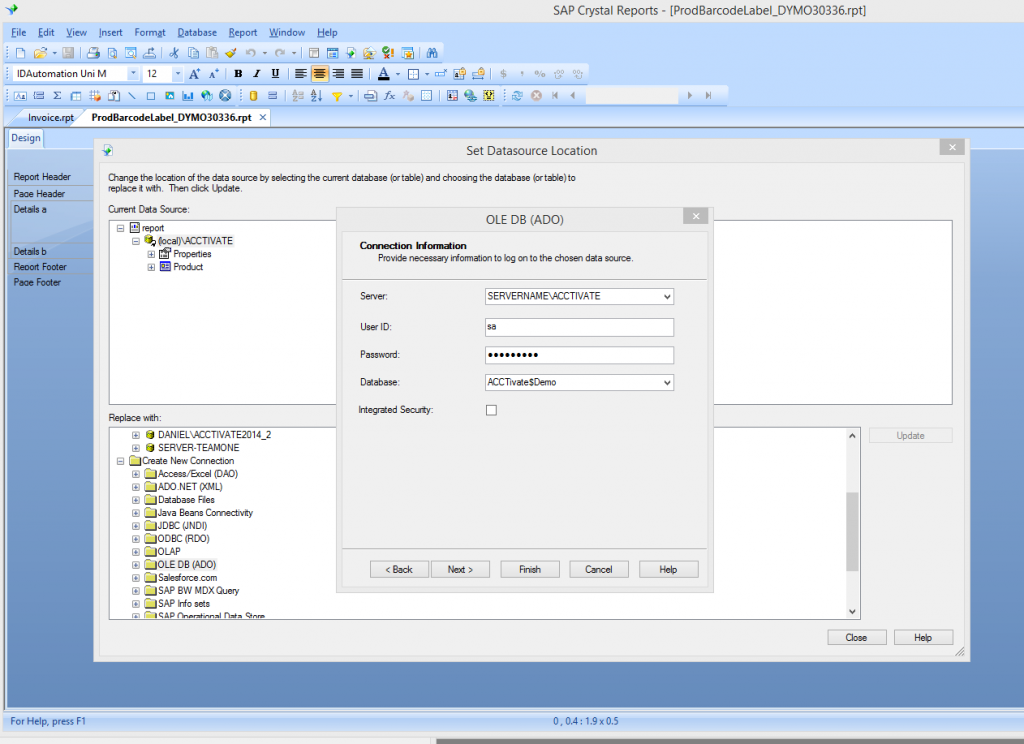1024x744 pixels.
Task: Click Help in OLE DB dialog
Action: 668,570
